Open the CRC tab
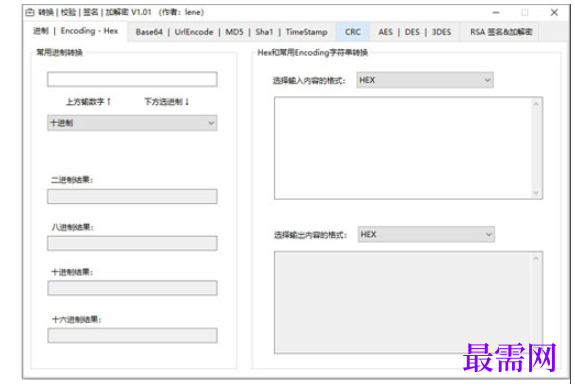The height and width of the screenshot is (389, 575). pos(352,32)
